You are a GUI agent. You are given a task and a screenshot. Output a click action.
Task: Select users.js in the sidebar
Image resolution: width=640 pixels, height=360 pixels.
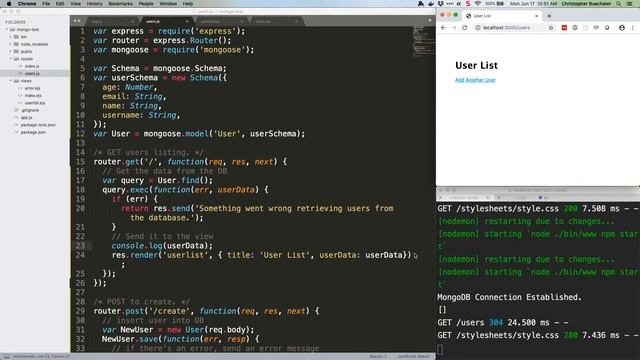point(32,73)
